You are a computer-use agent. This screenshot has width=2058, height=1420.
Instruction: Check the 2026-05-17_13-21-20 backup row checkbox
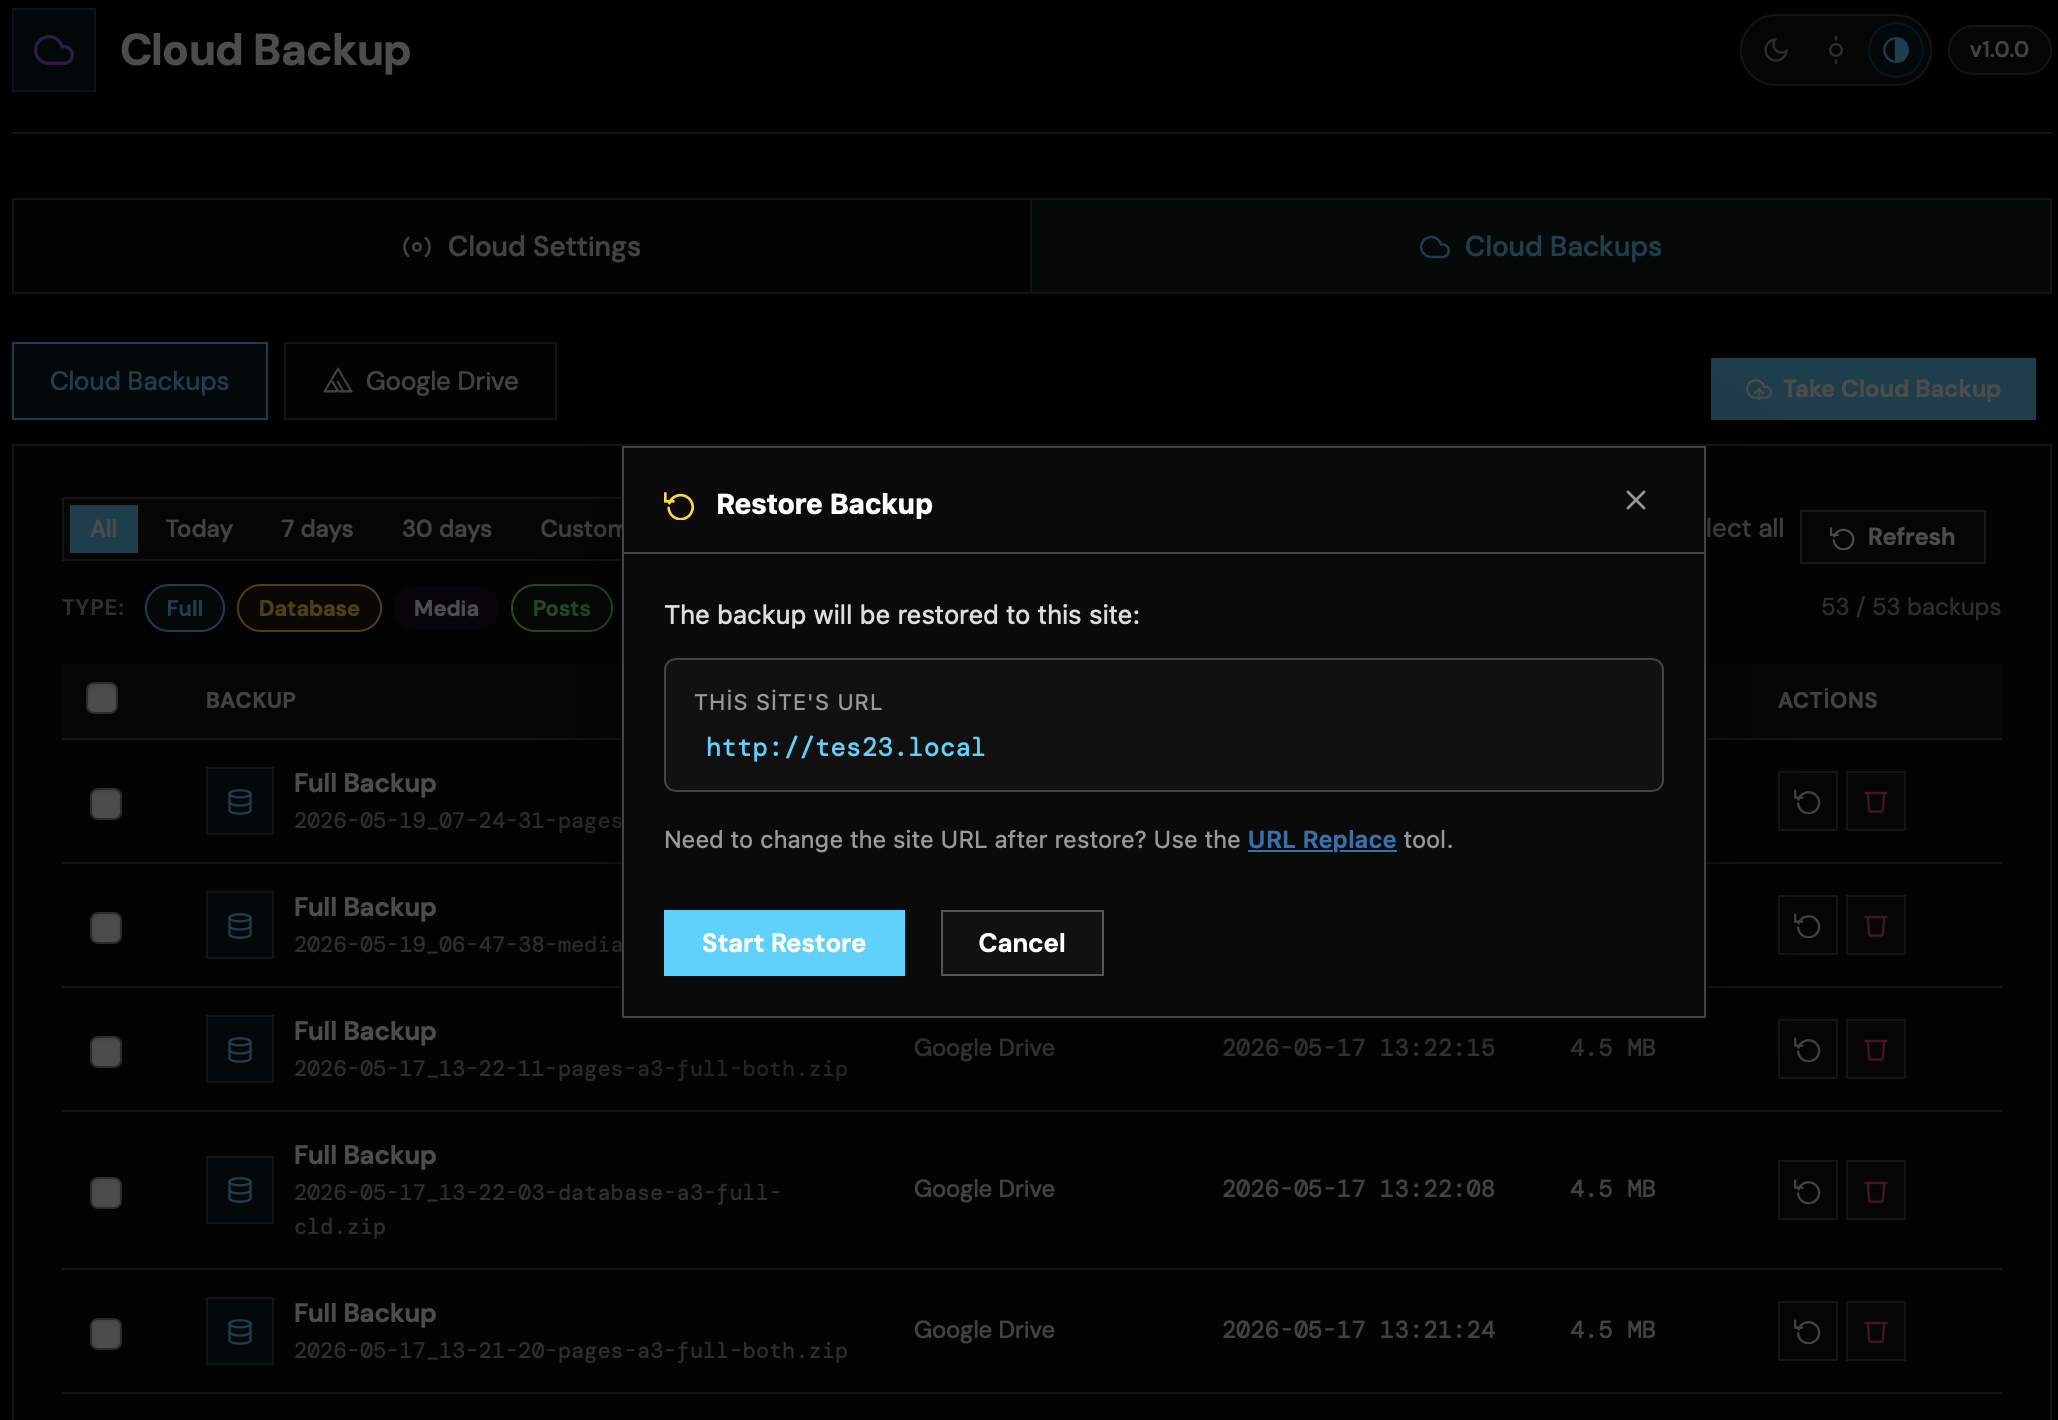106,1334
